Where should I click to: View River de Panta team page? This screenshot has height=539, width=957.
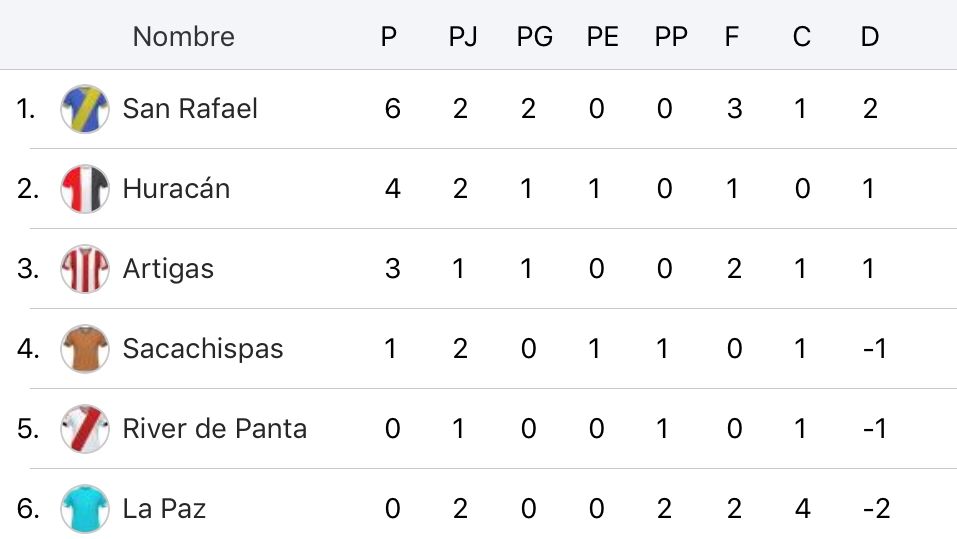point(215,429)
